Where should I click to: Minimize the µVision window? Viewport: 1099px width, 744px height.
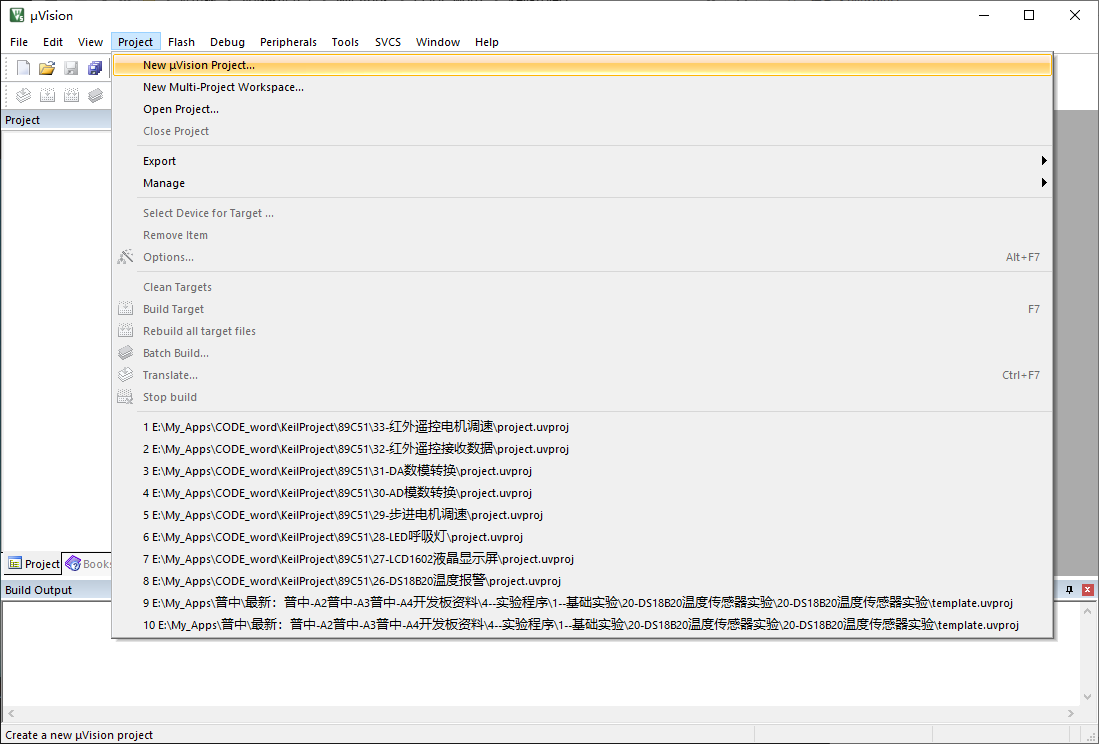[984, 15]
